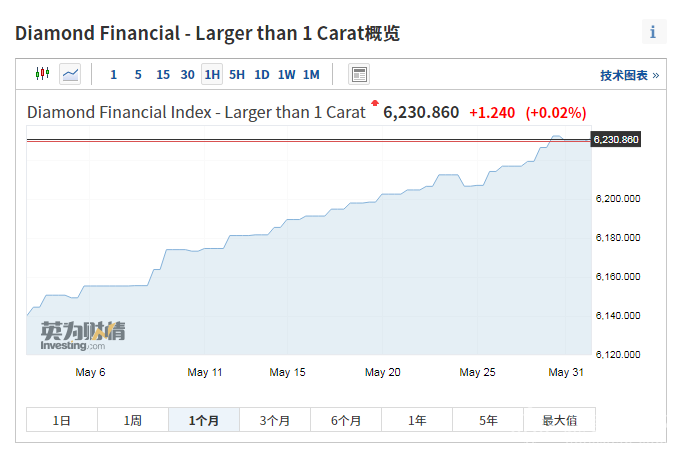The width and height of the screenshot is (681, 456).
Task: Open the news panel icon in chart toolbar
Action: [x=359, y=74]
